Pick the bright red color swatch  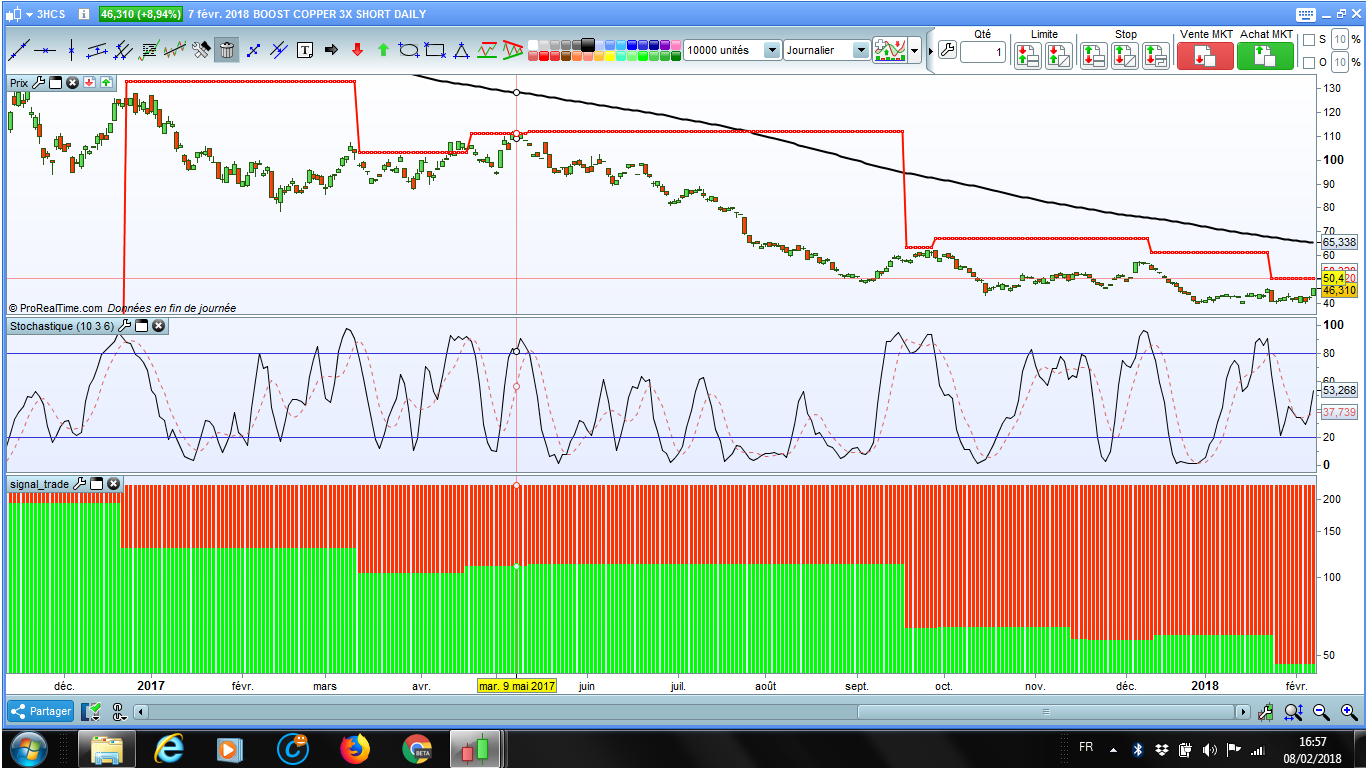coord(543,56)
